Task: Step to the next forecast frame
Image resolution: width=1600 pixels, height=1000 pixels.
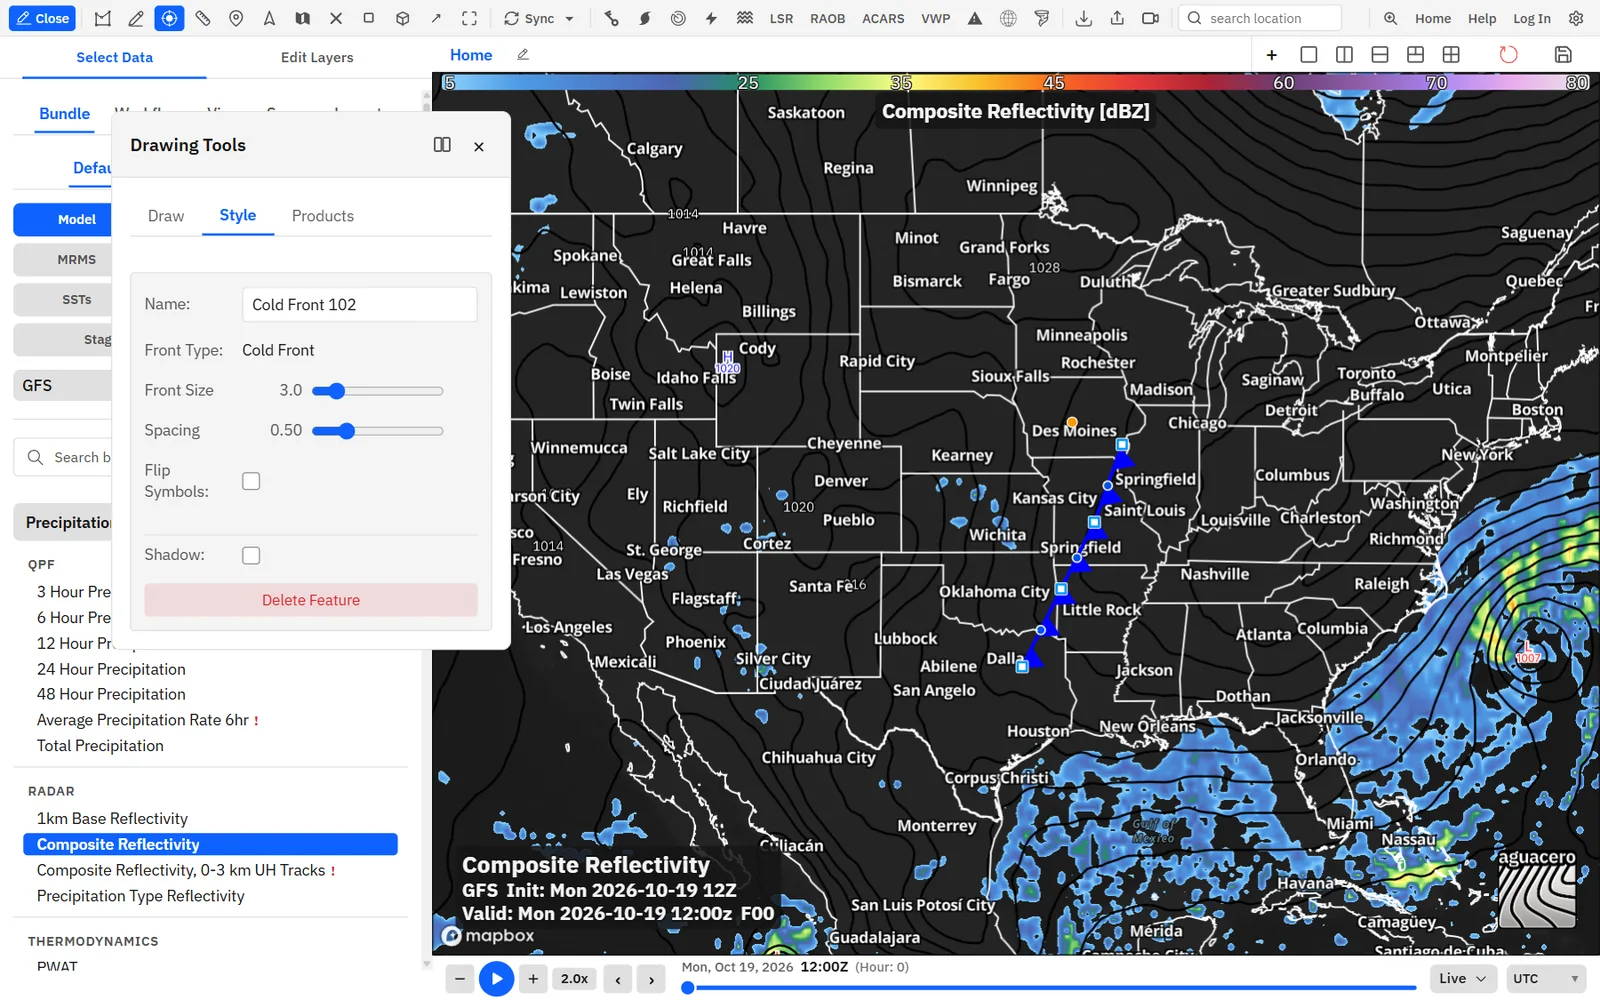Action: click(x=651, y=979)
